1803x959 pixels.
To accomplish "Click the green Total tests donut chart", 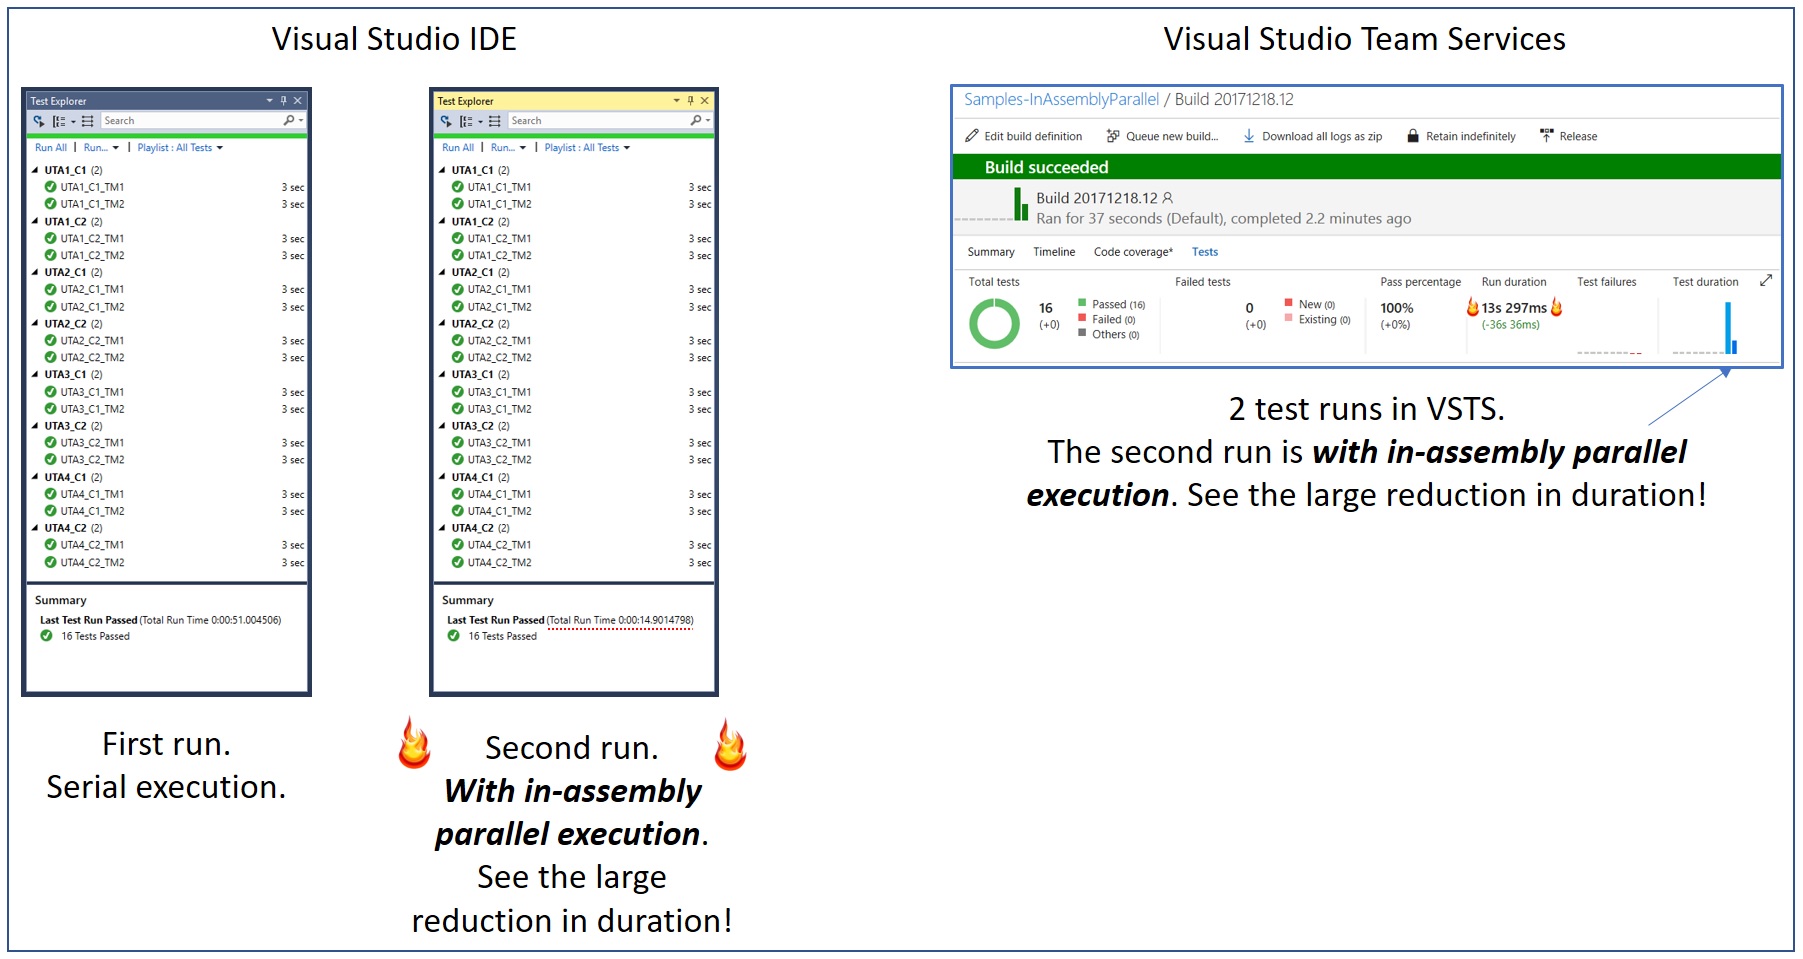I will (994, 324).
